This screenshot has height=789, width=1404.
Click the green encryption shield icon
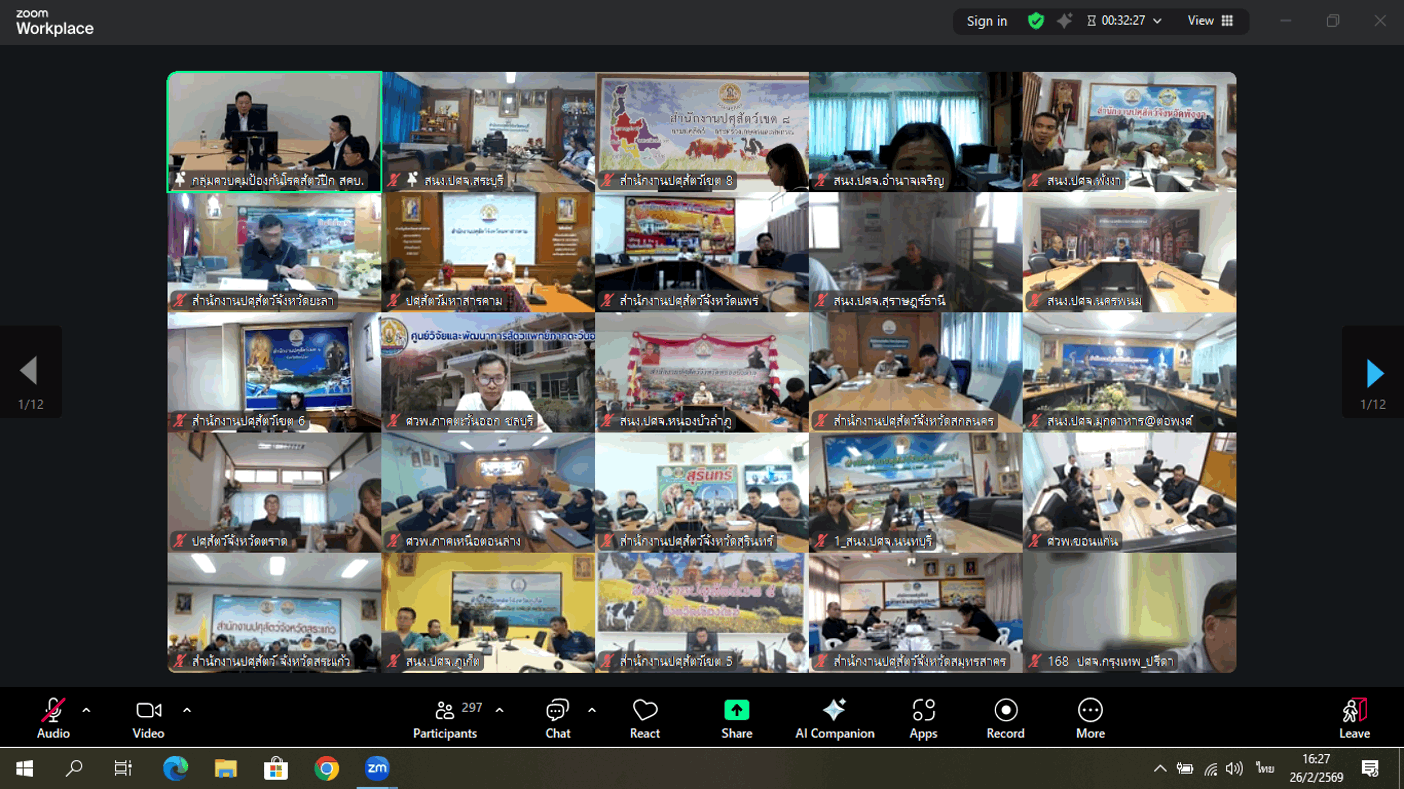pyautogui.click(x=1036, y=21)
